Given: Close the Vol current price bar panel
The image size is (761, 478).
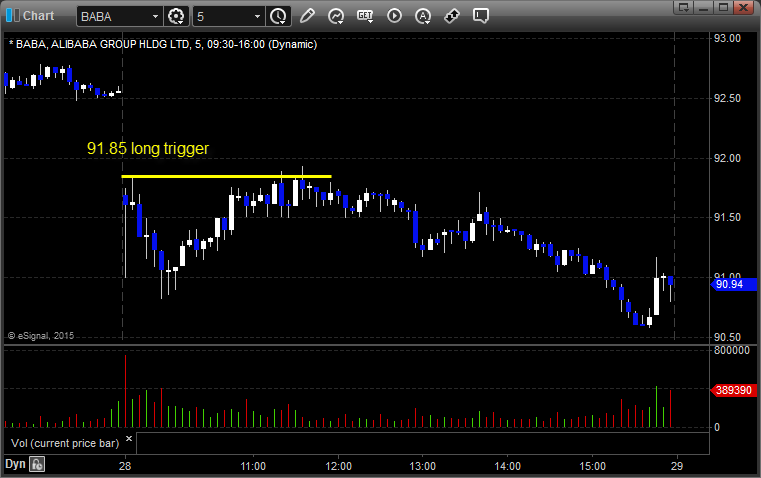Looking at the screenshot, I should point(129,439).
